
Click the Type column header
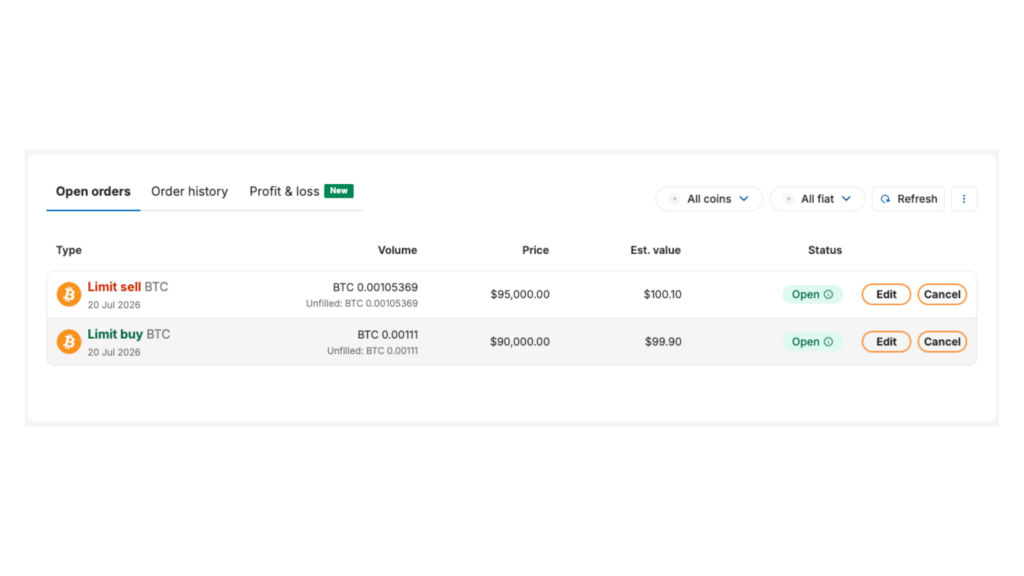tap(69, 250)
